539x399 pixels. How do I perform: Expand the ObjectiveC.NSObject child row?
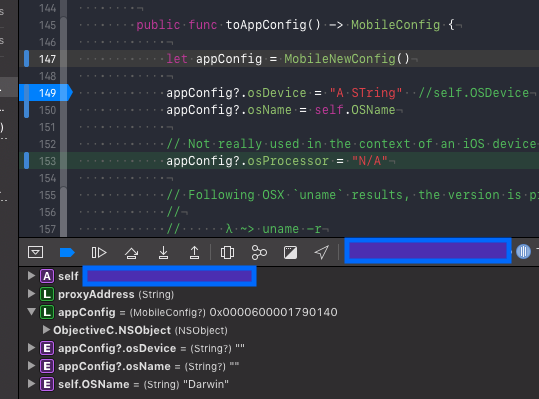tap(46, 330)
